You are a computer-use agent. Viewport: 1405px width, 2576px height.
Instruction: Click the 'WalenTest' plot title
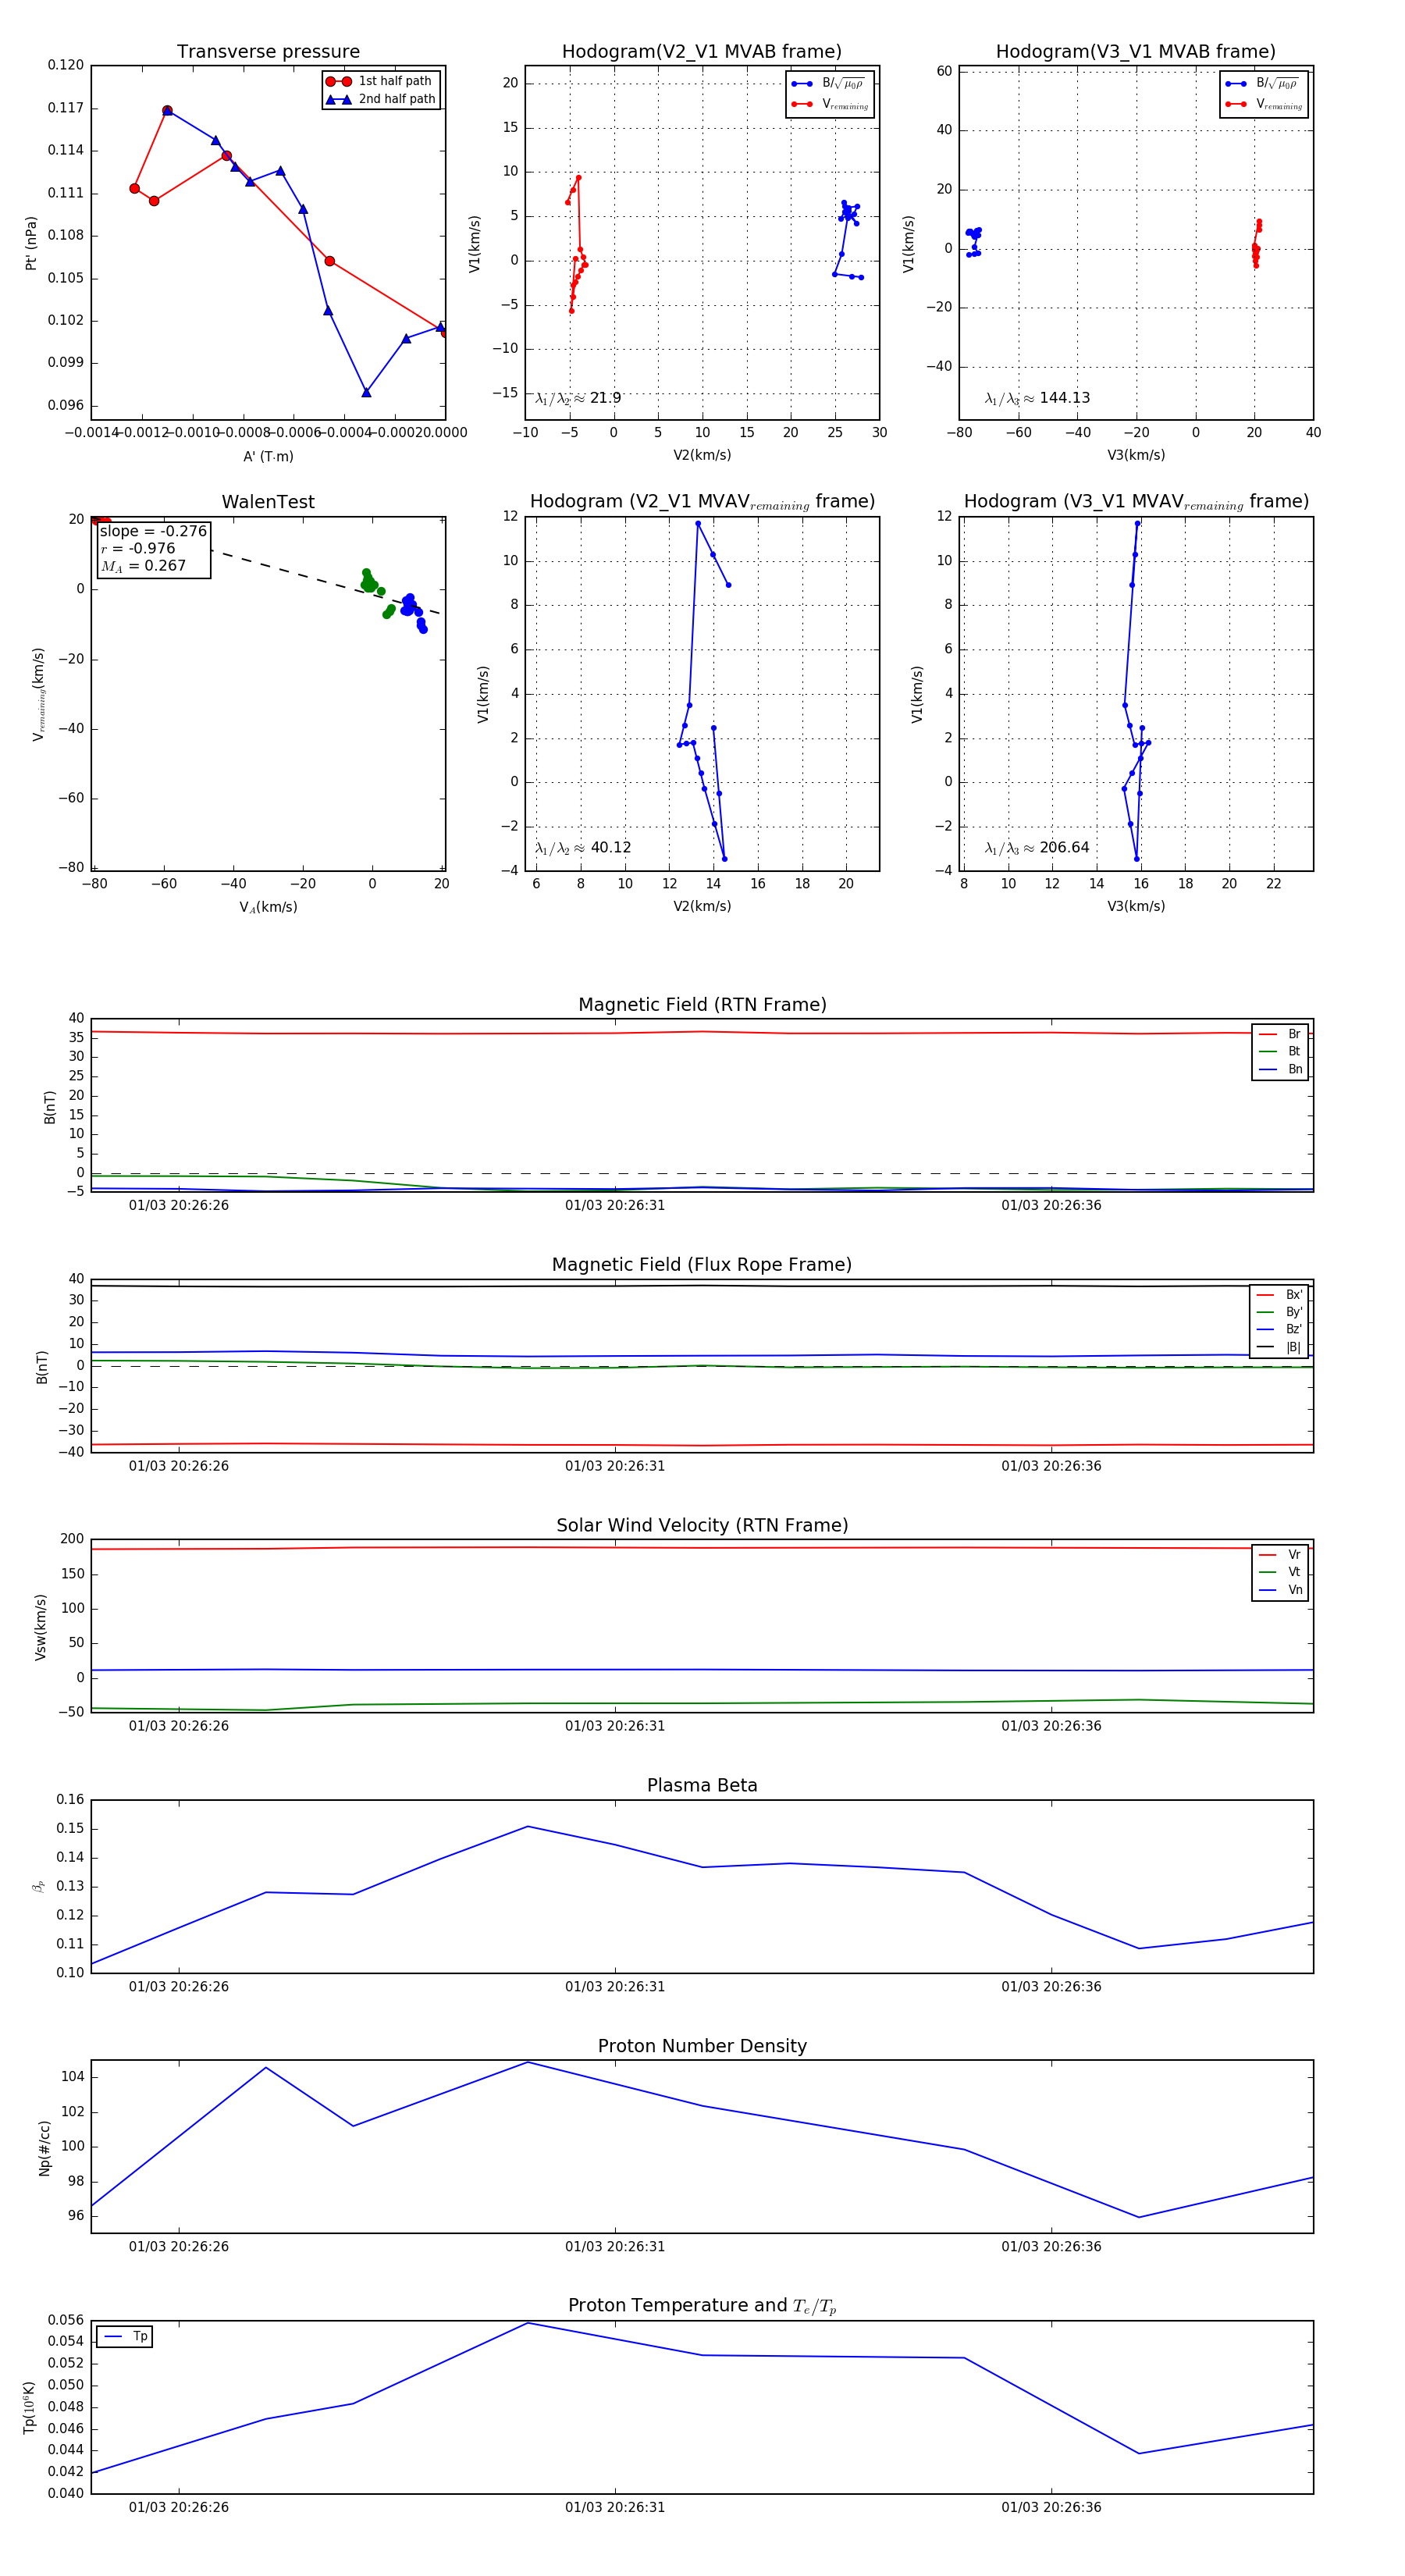coord(268,502)
